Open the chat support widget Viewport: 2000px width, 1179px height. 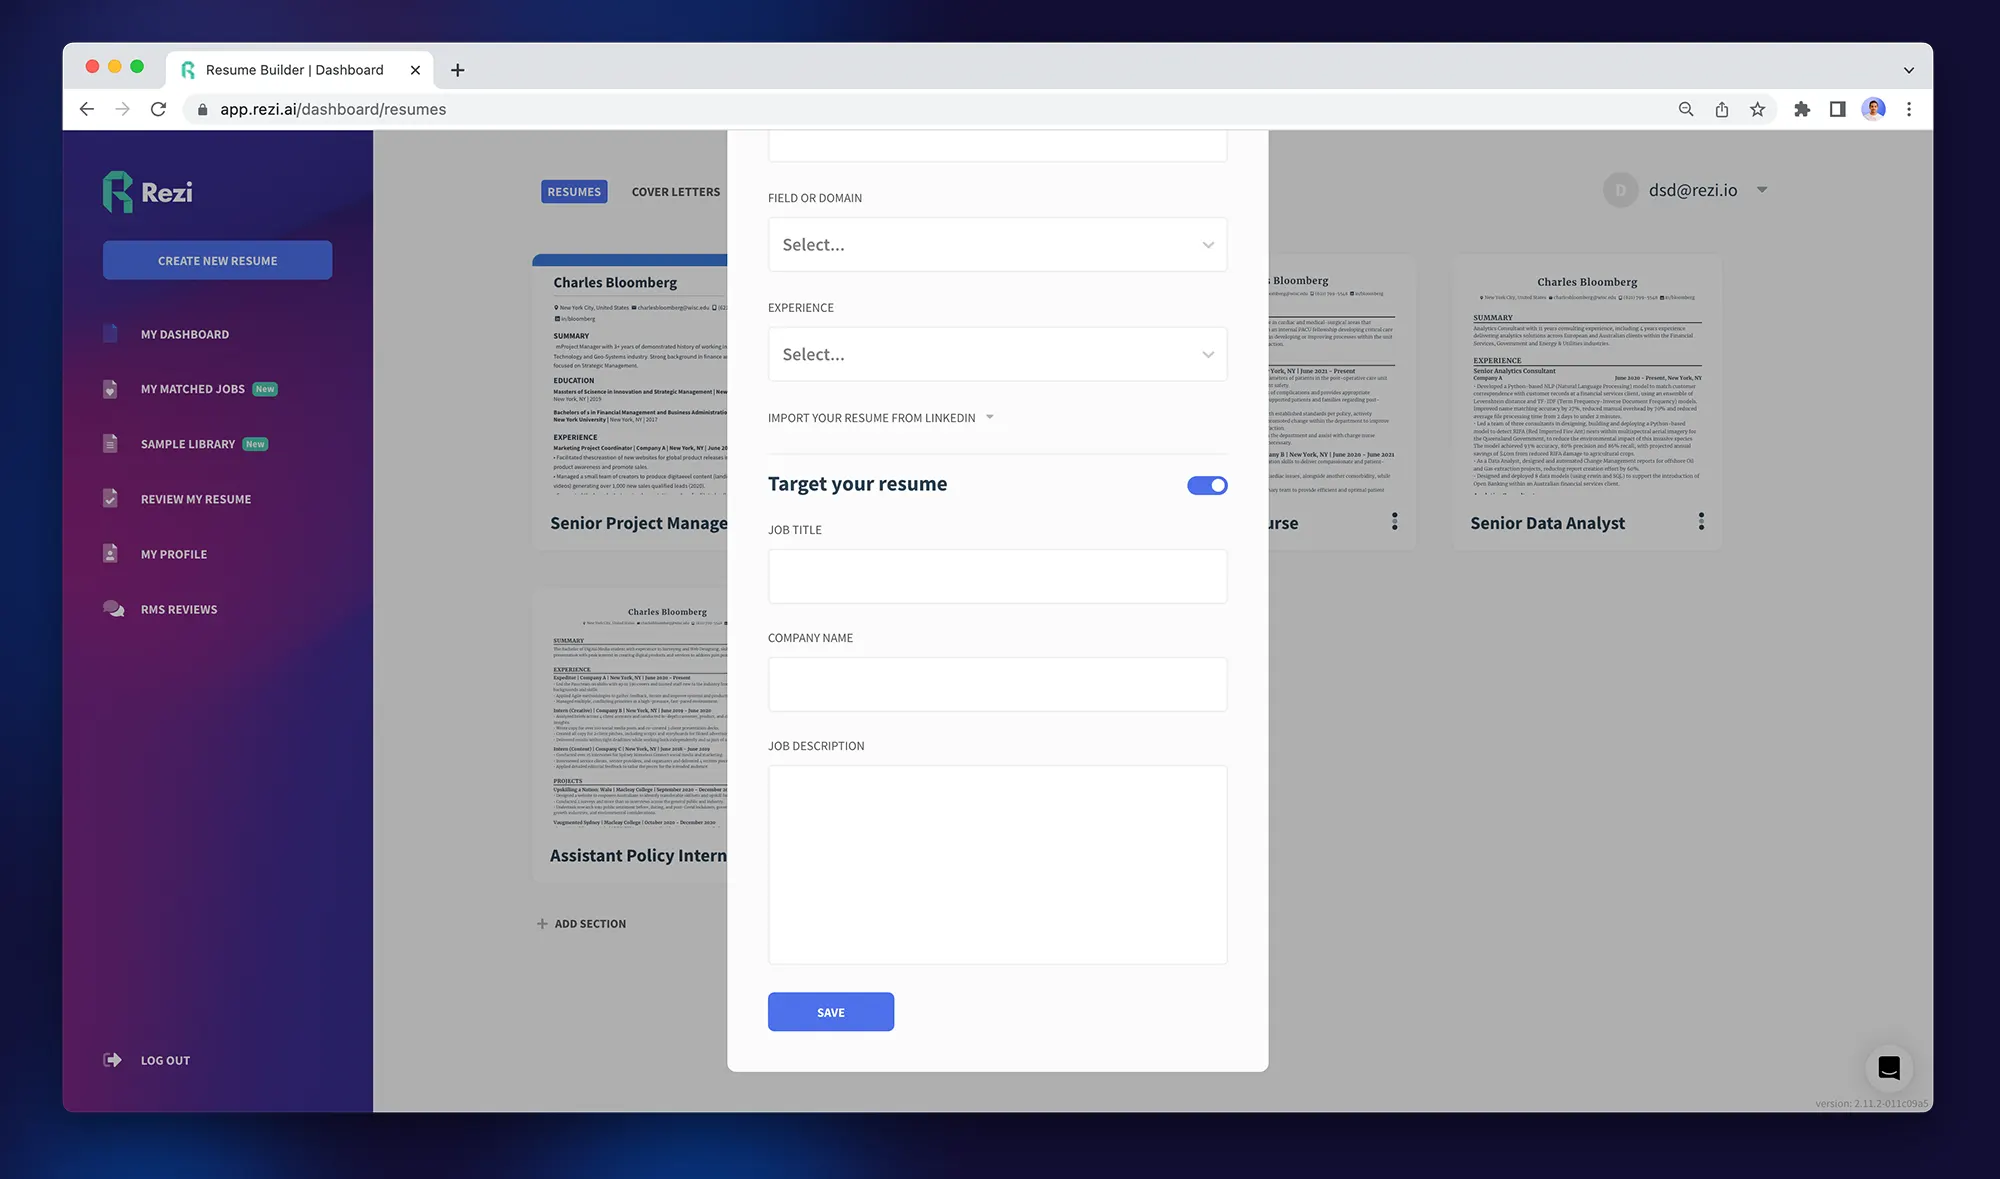[1889, 1068]
